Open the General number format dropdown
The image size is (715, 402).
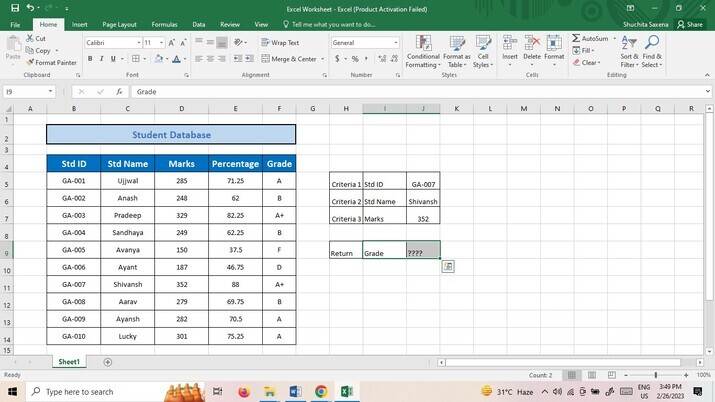pyautogui.click(x=395, y=43)
